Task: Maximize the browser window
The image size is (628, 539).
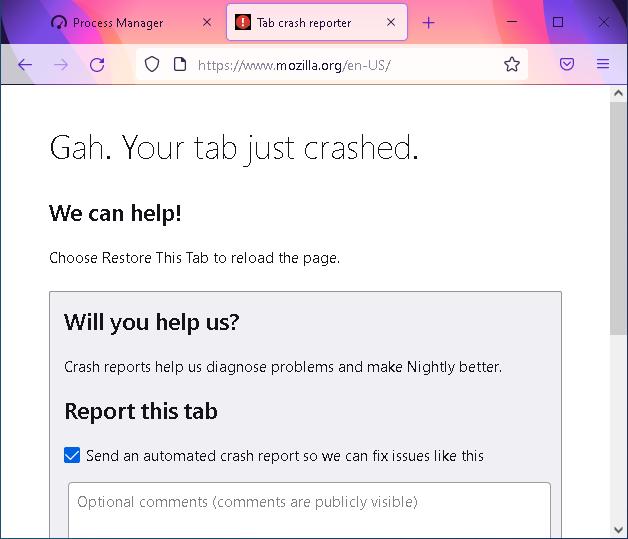Action: (x=558, y=22)
